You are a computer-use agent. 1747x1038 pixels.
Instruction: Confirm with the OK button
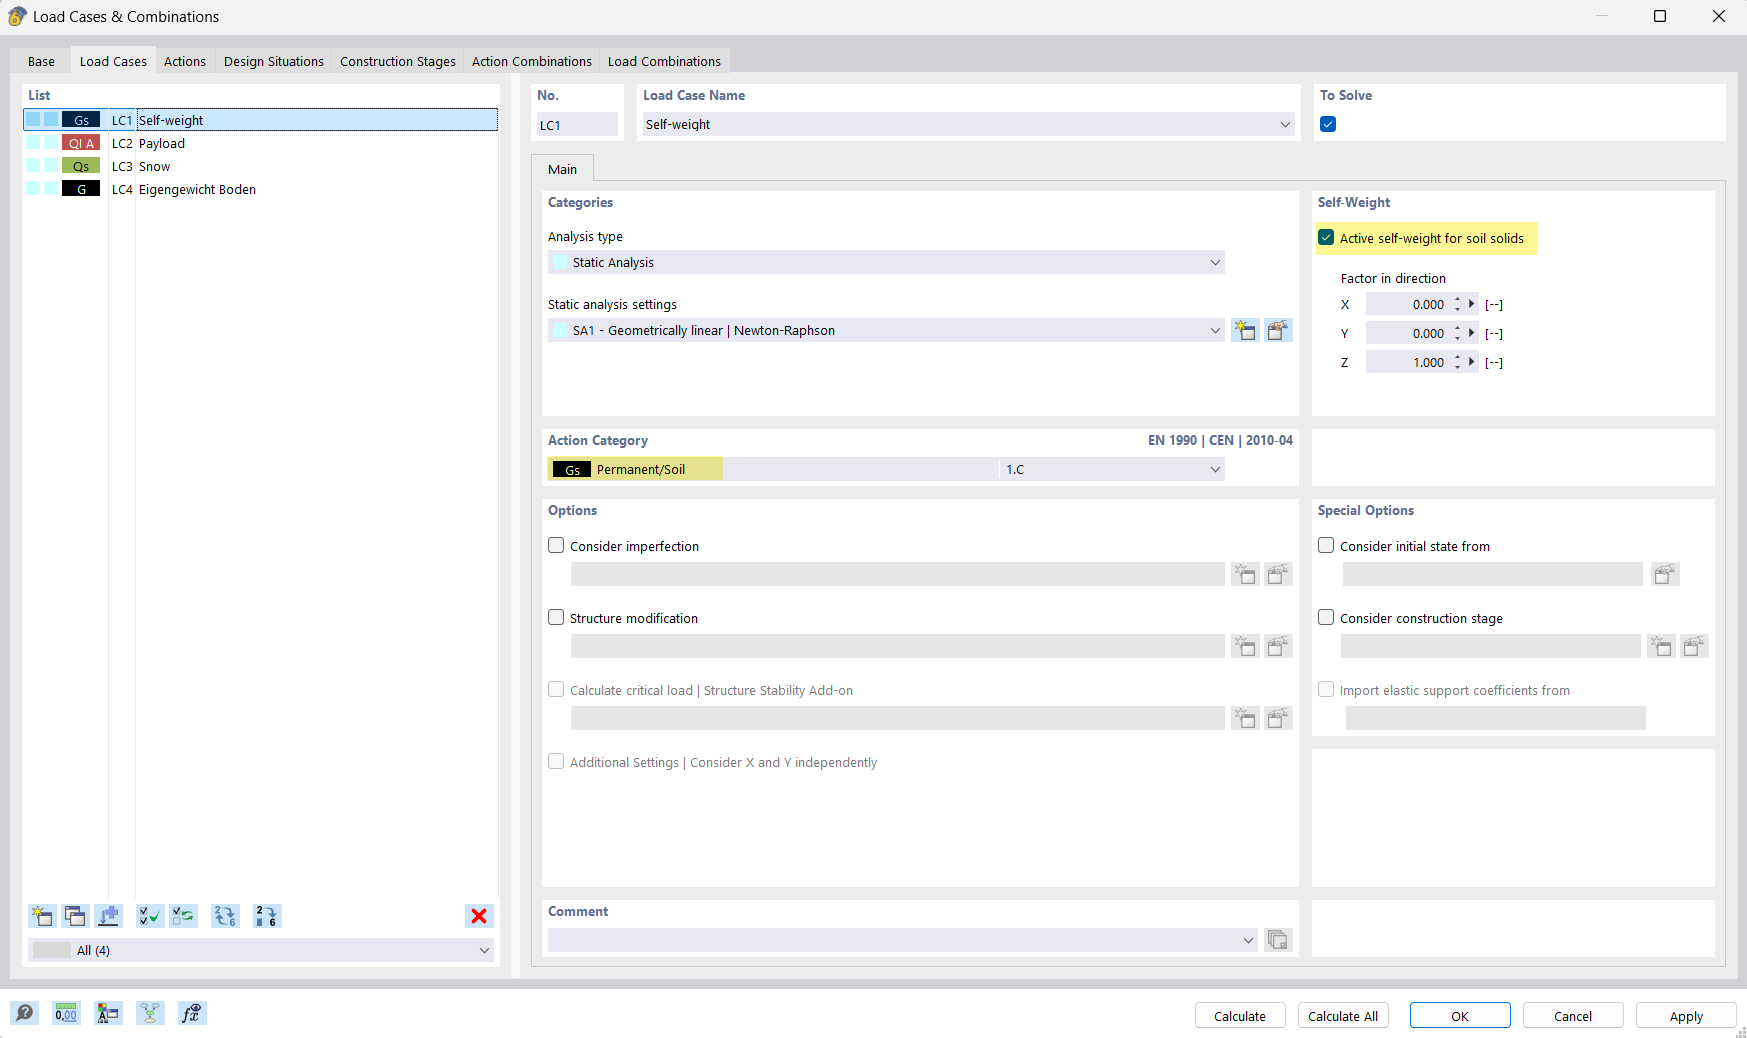click(1460, 1016)
